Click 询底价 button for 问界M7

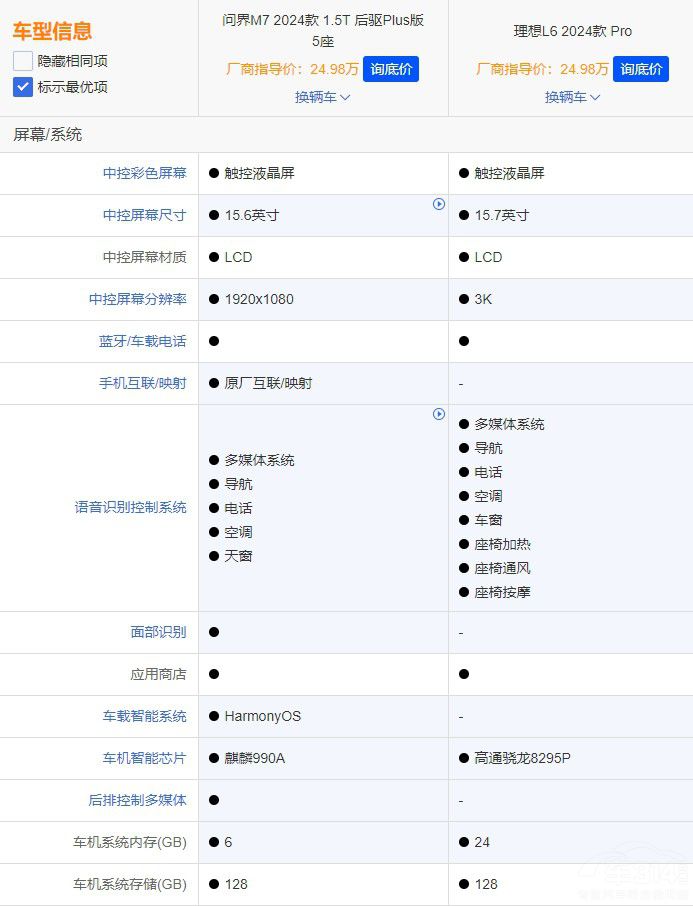(x=390, y=69)
